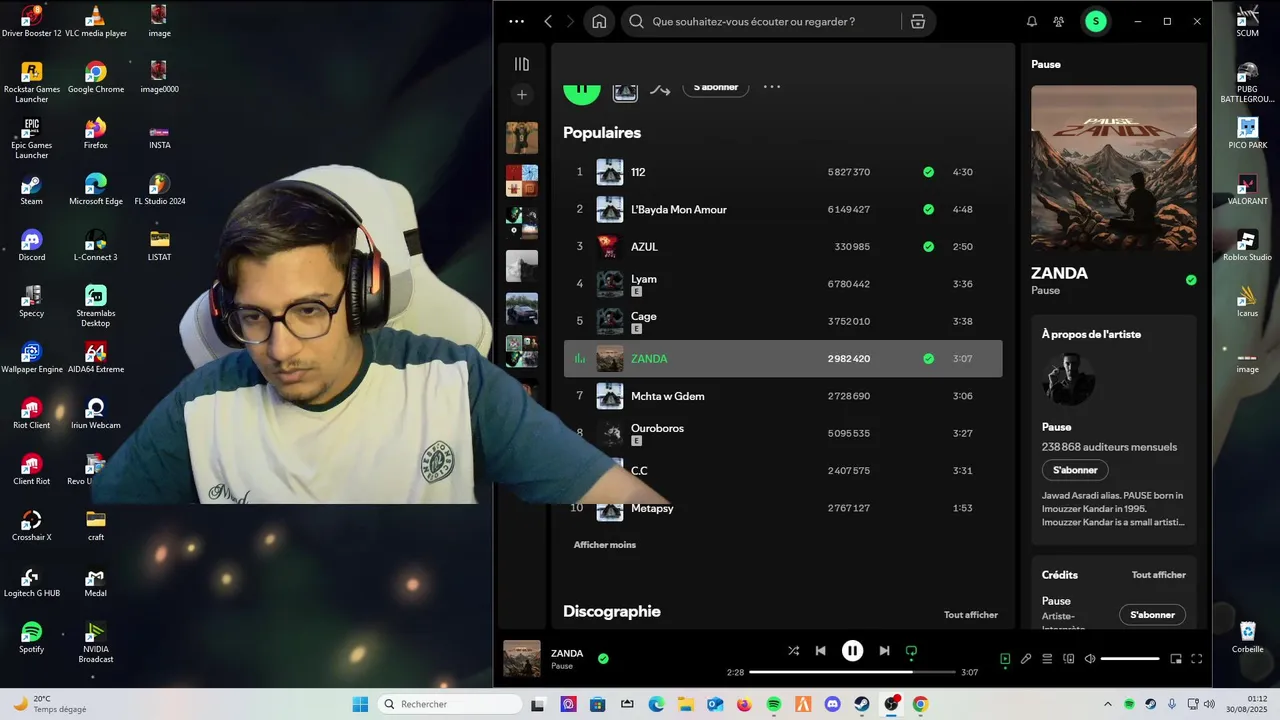Screen dimensions: 1280x720
Task: Toggle the artist page shuffle icon
Action: coord(660,89)
